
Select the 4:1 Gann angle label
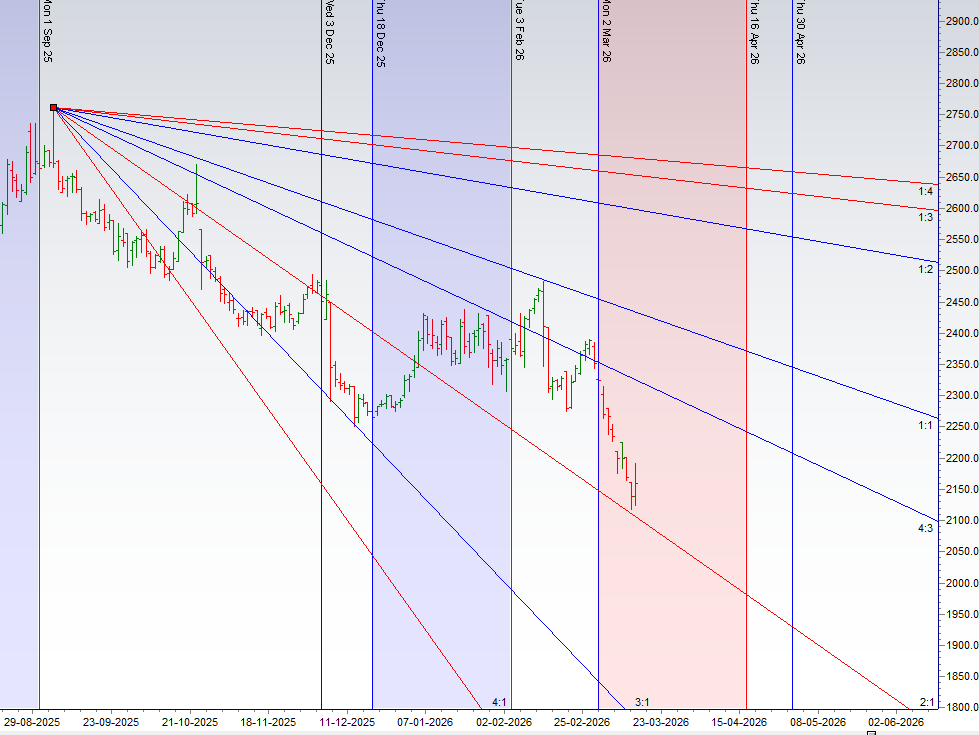coord(501,702)
